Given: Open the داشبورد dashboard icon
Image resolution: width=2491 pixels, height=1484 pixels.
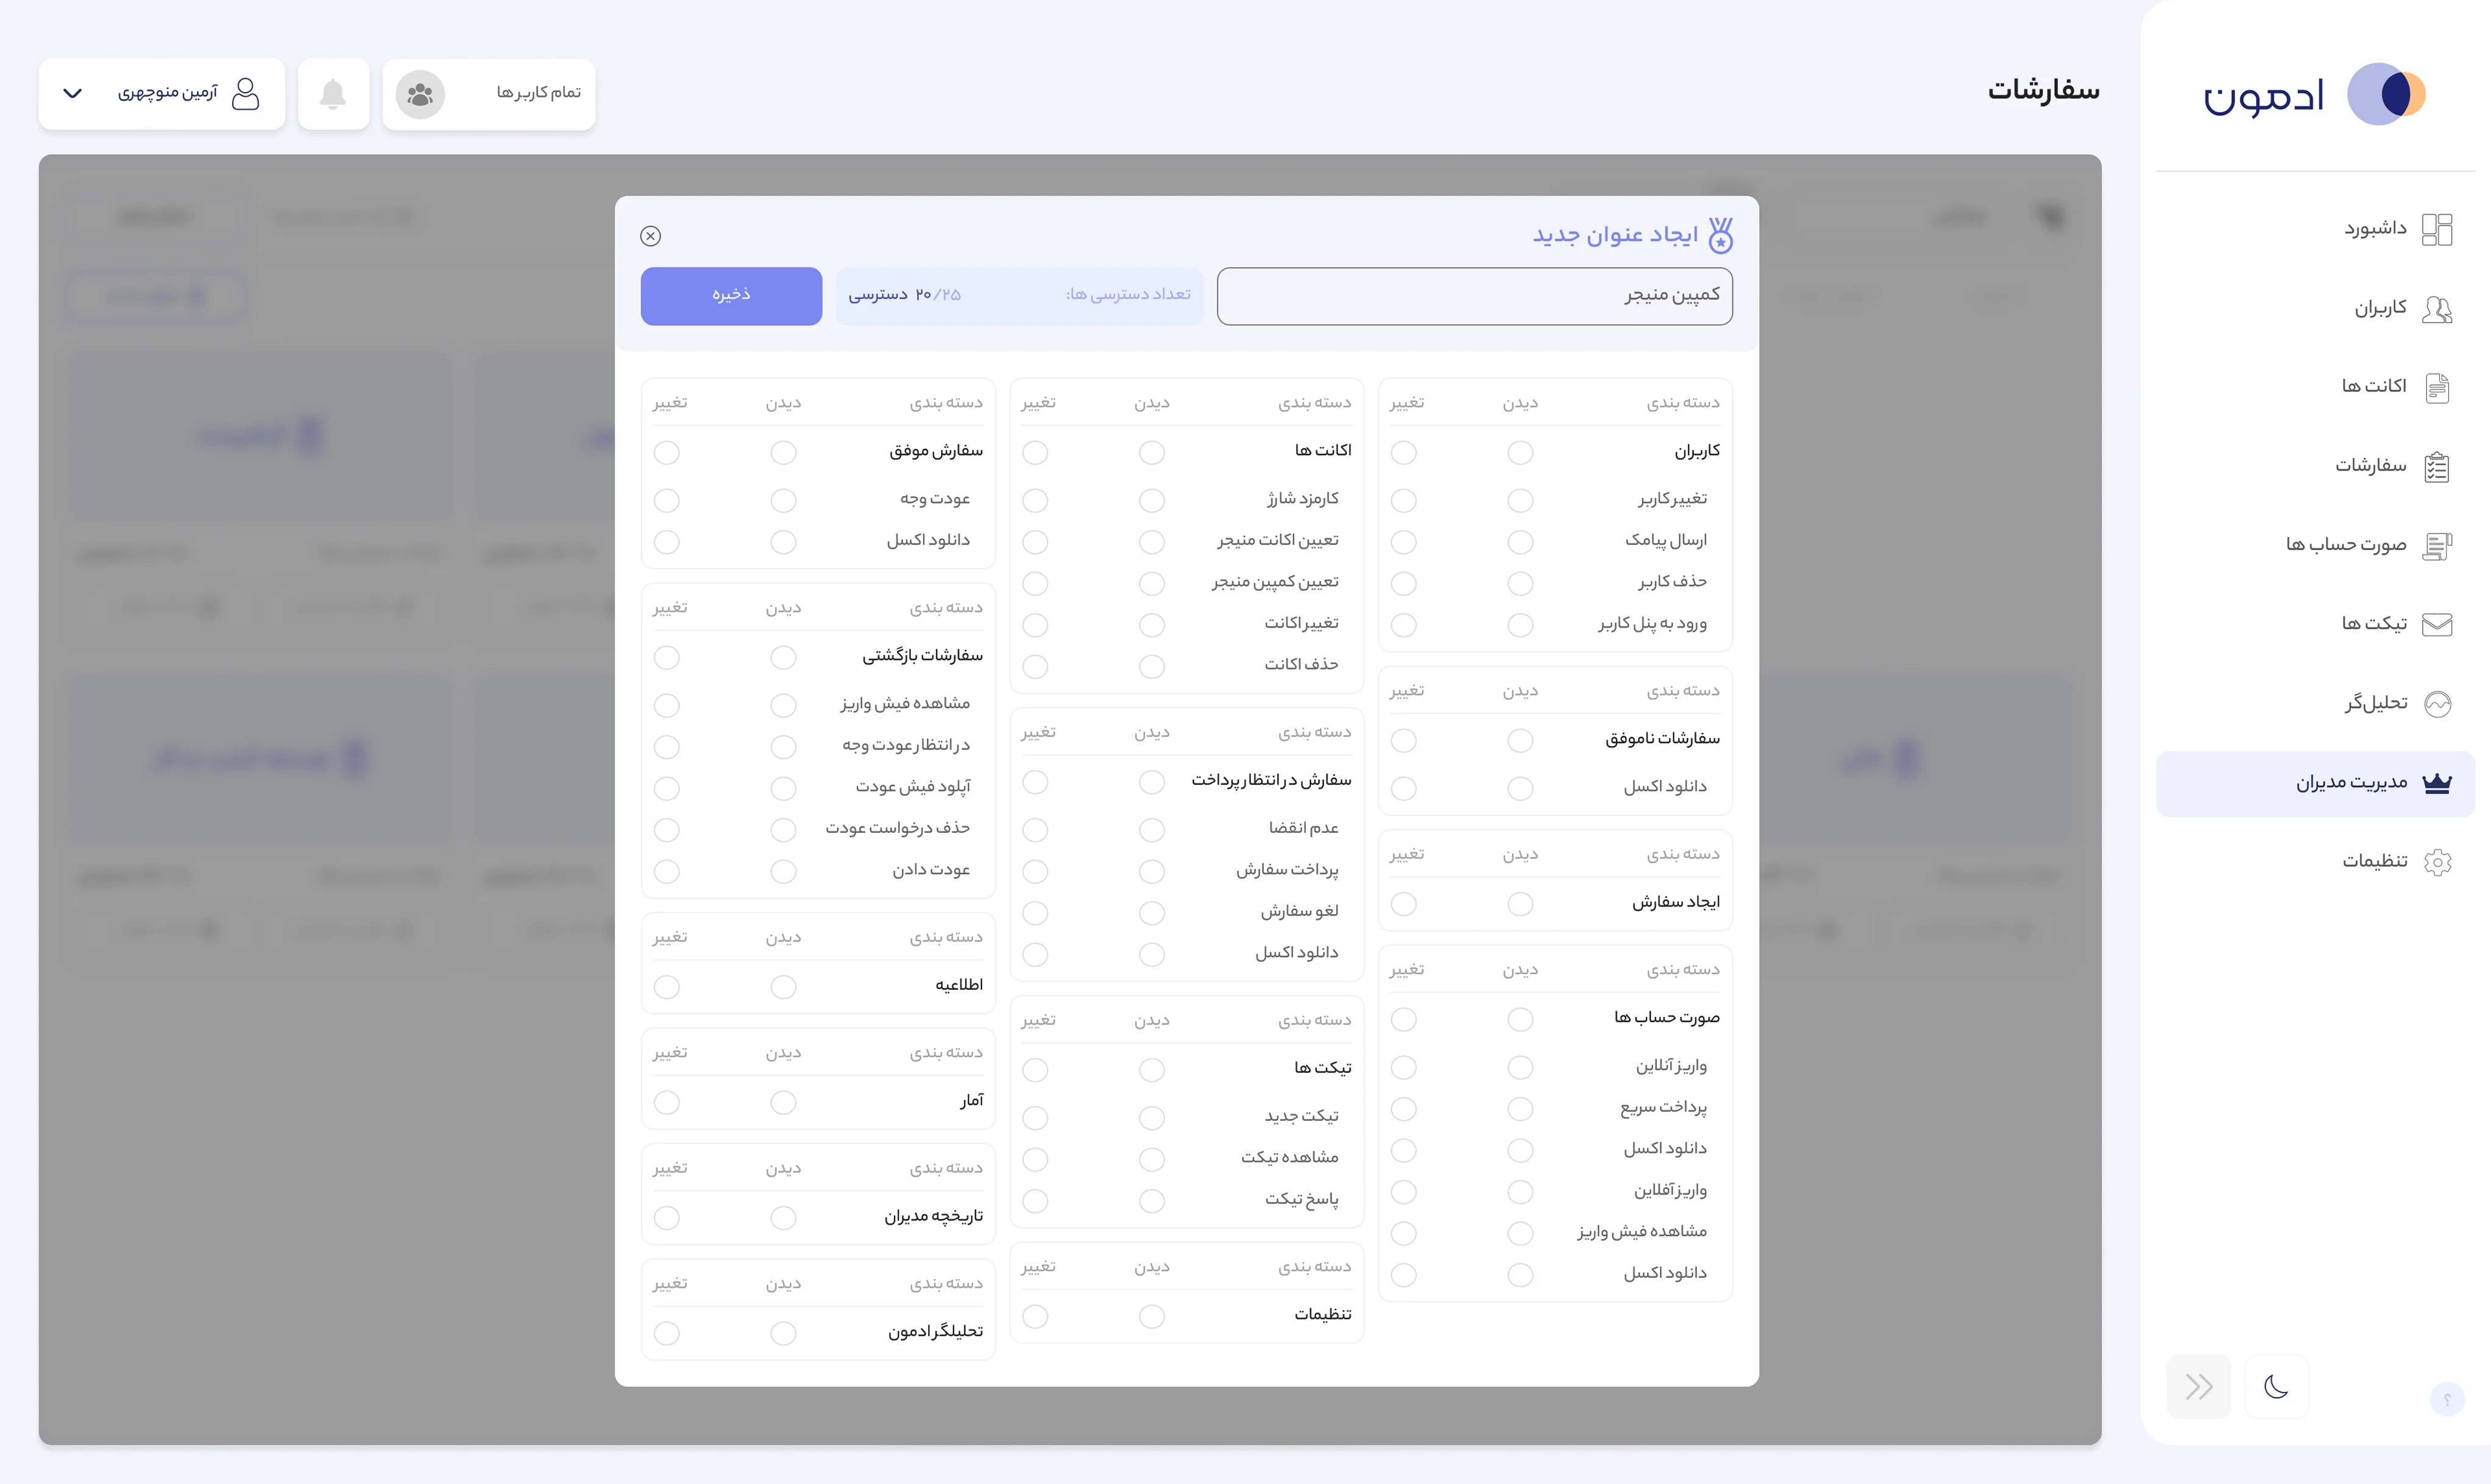Looking at the screenshot, I should coord(2437,229).
